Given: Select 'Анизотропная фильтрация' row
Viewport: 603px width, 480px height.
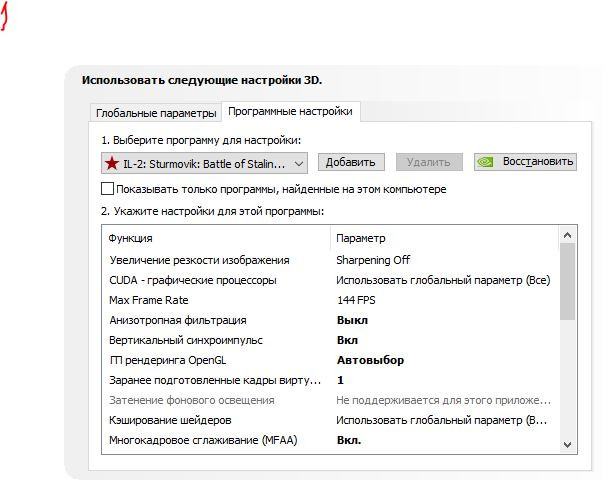Looking at the screenshot, I should coord(330,320).
